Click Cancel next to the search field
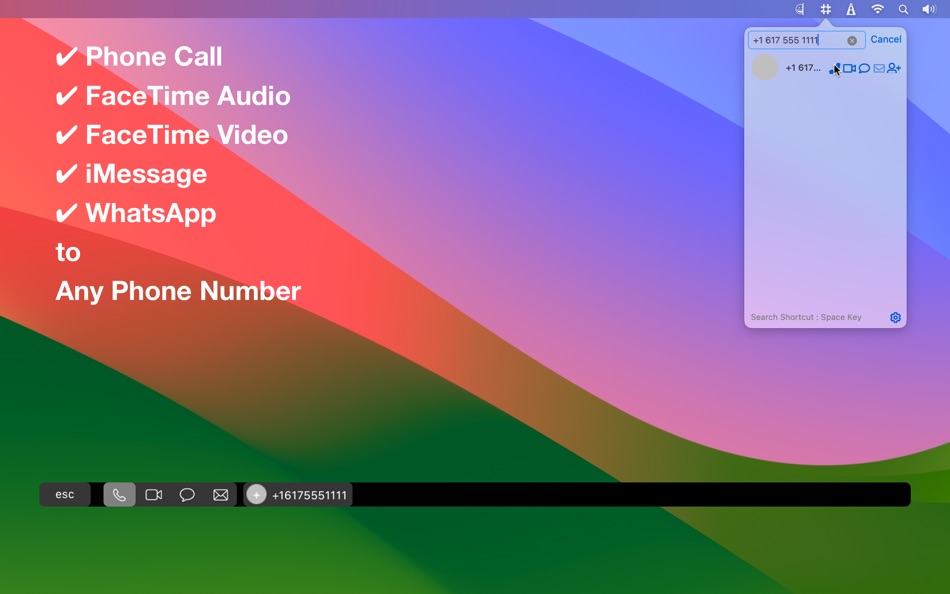Image resolution: width=950 pixels, height=594 pixels. pos(886,39)
